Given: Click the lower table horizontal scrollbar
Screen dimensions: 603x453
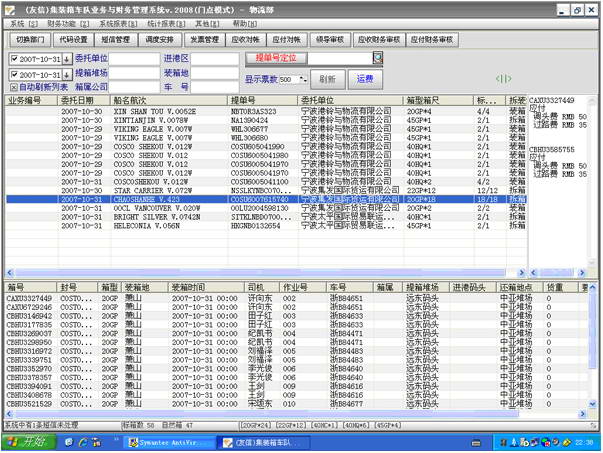Looking at the screenshot, I should pyautogui.click(x=296, y=414).
